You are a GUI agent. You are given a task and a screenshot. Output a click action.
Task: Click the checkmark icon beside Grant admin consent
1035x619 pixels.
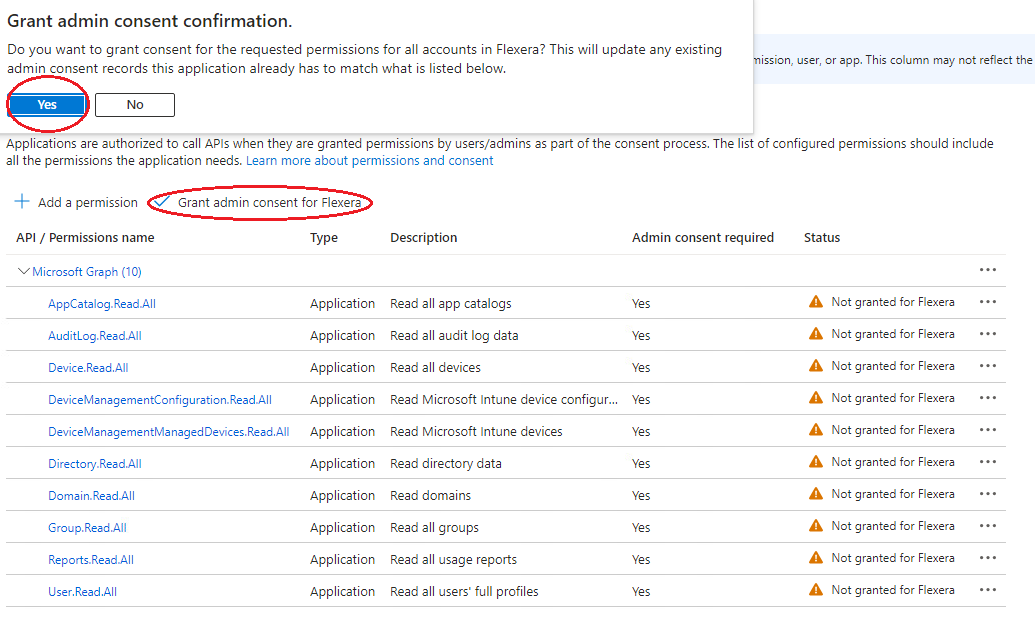click(162, 201)
